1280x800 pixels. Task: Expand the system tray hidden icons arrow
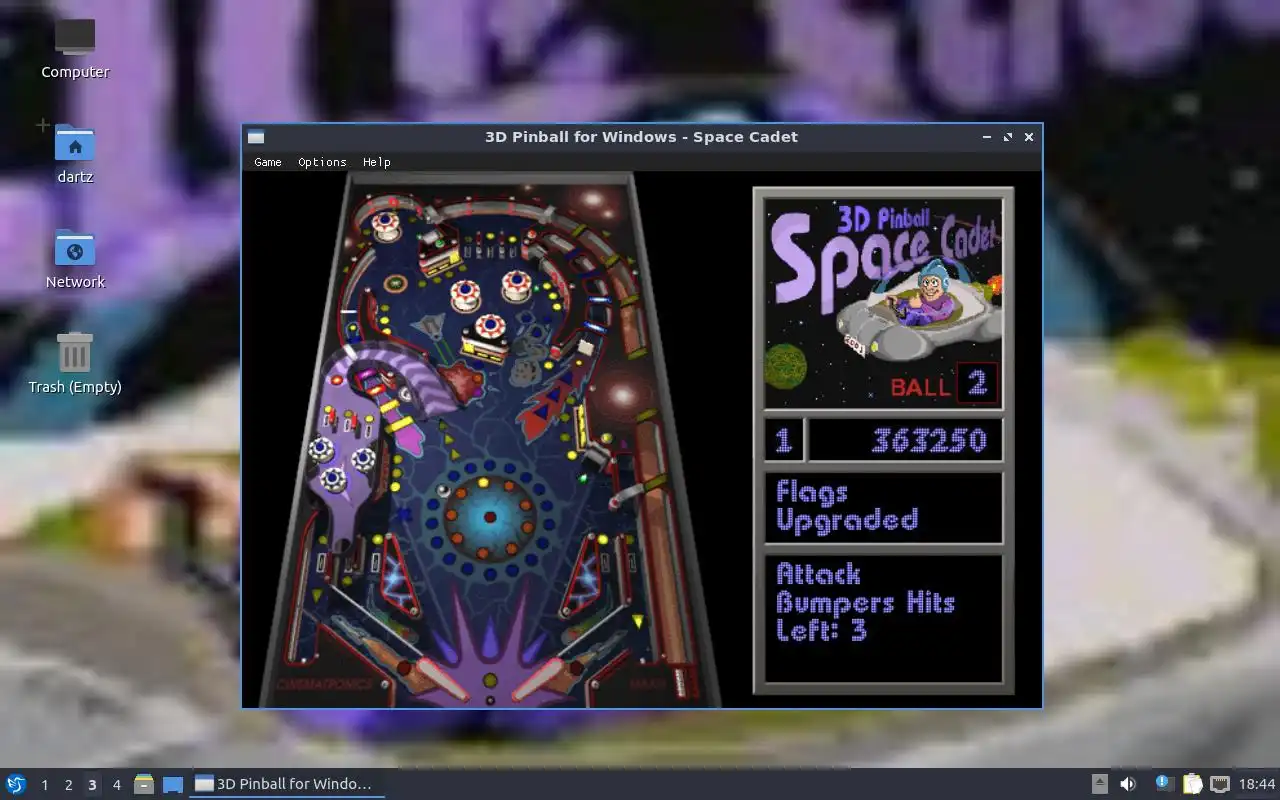coord(1100,784)
